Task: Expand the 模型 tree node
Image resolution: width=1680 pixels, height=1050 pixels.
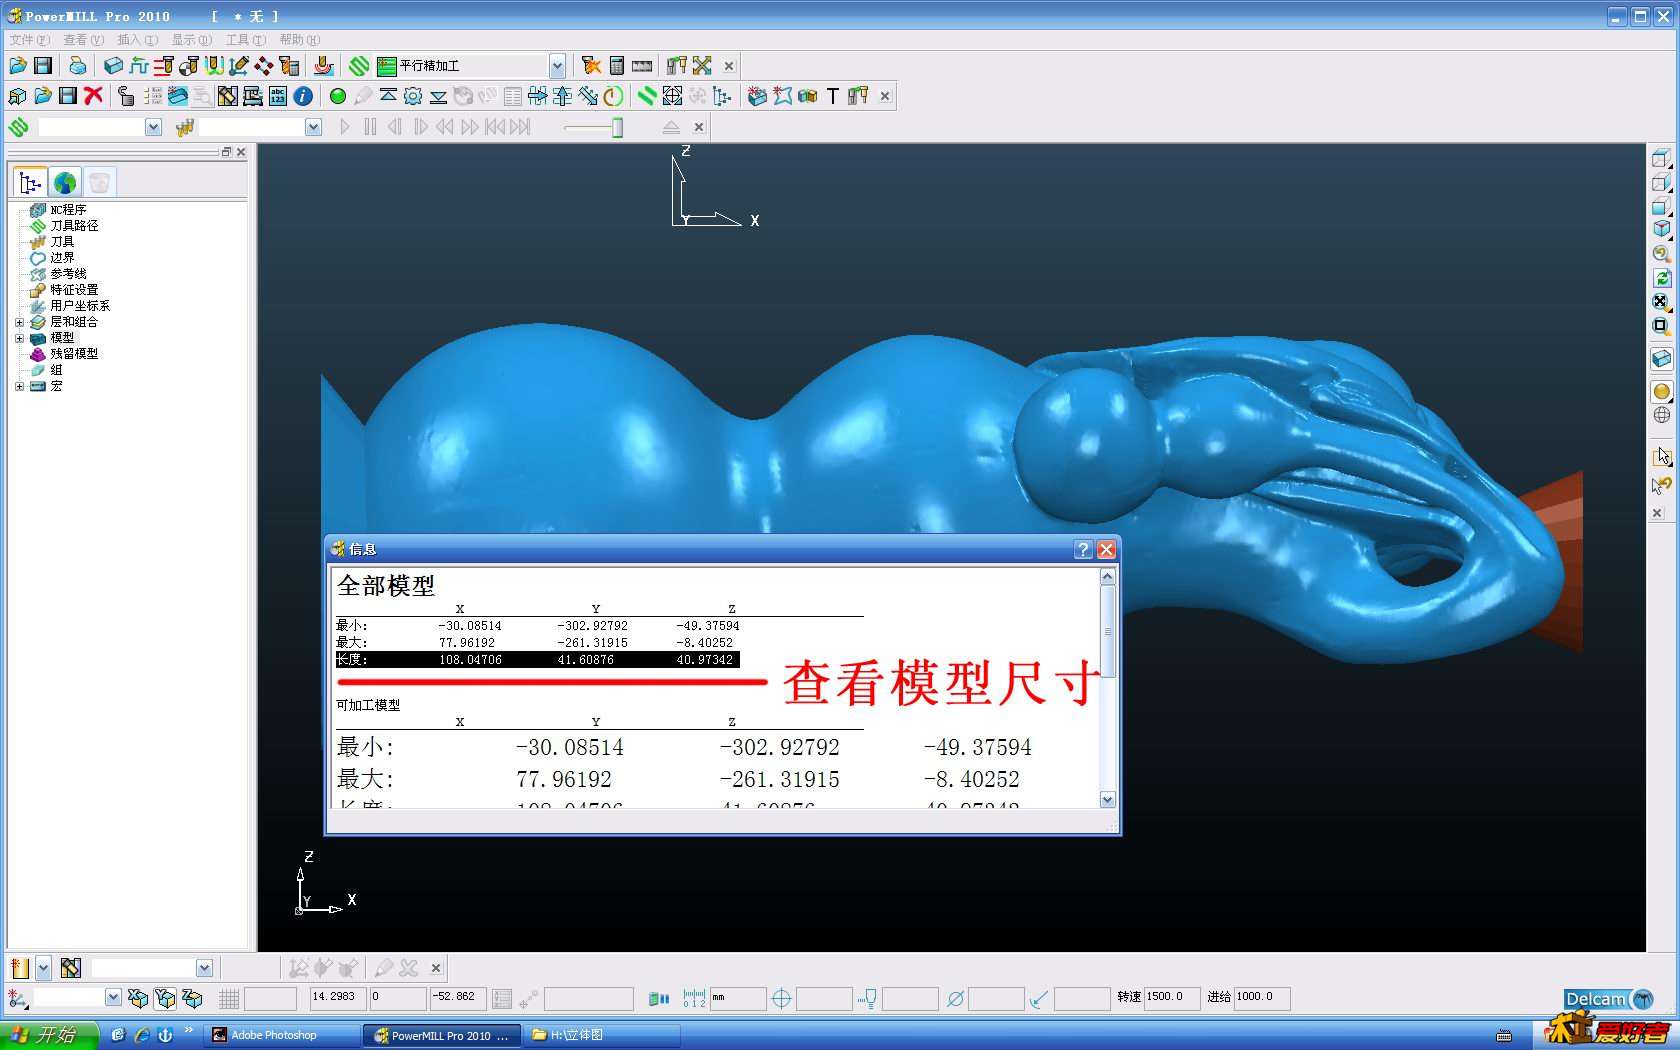Action: tap(19, 338)
